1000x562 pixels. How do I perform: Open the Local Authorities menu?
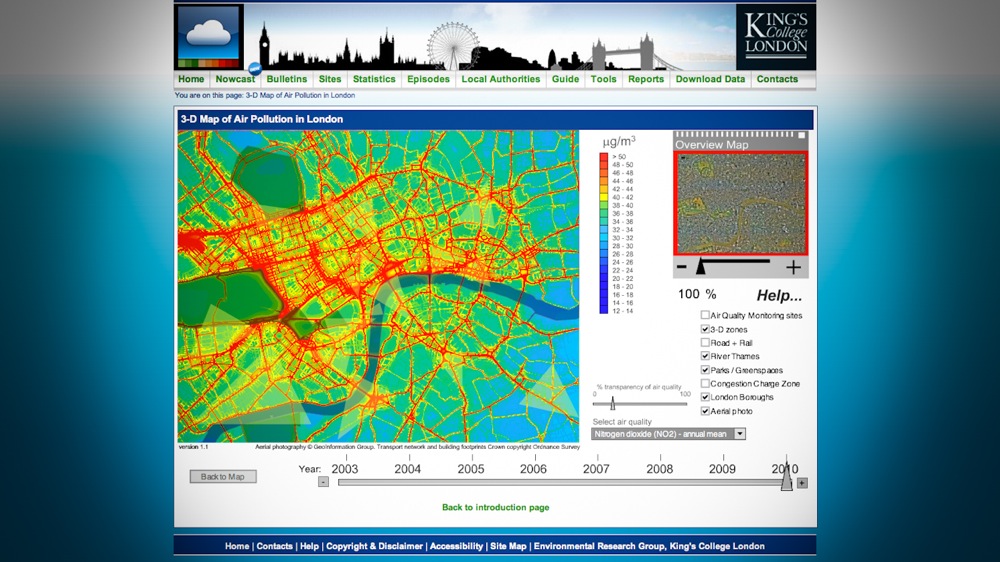pos(500,79)
